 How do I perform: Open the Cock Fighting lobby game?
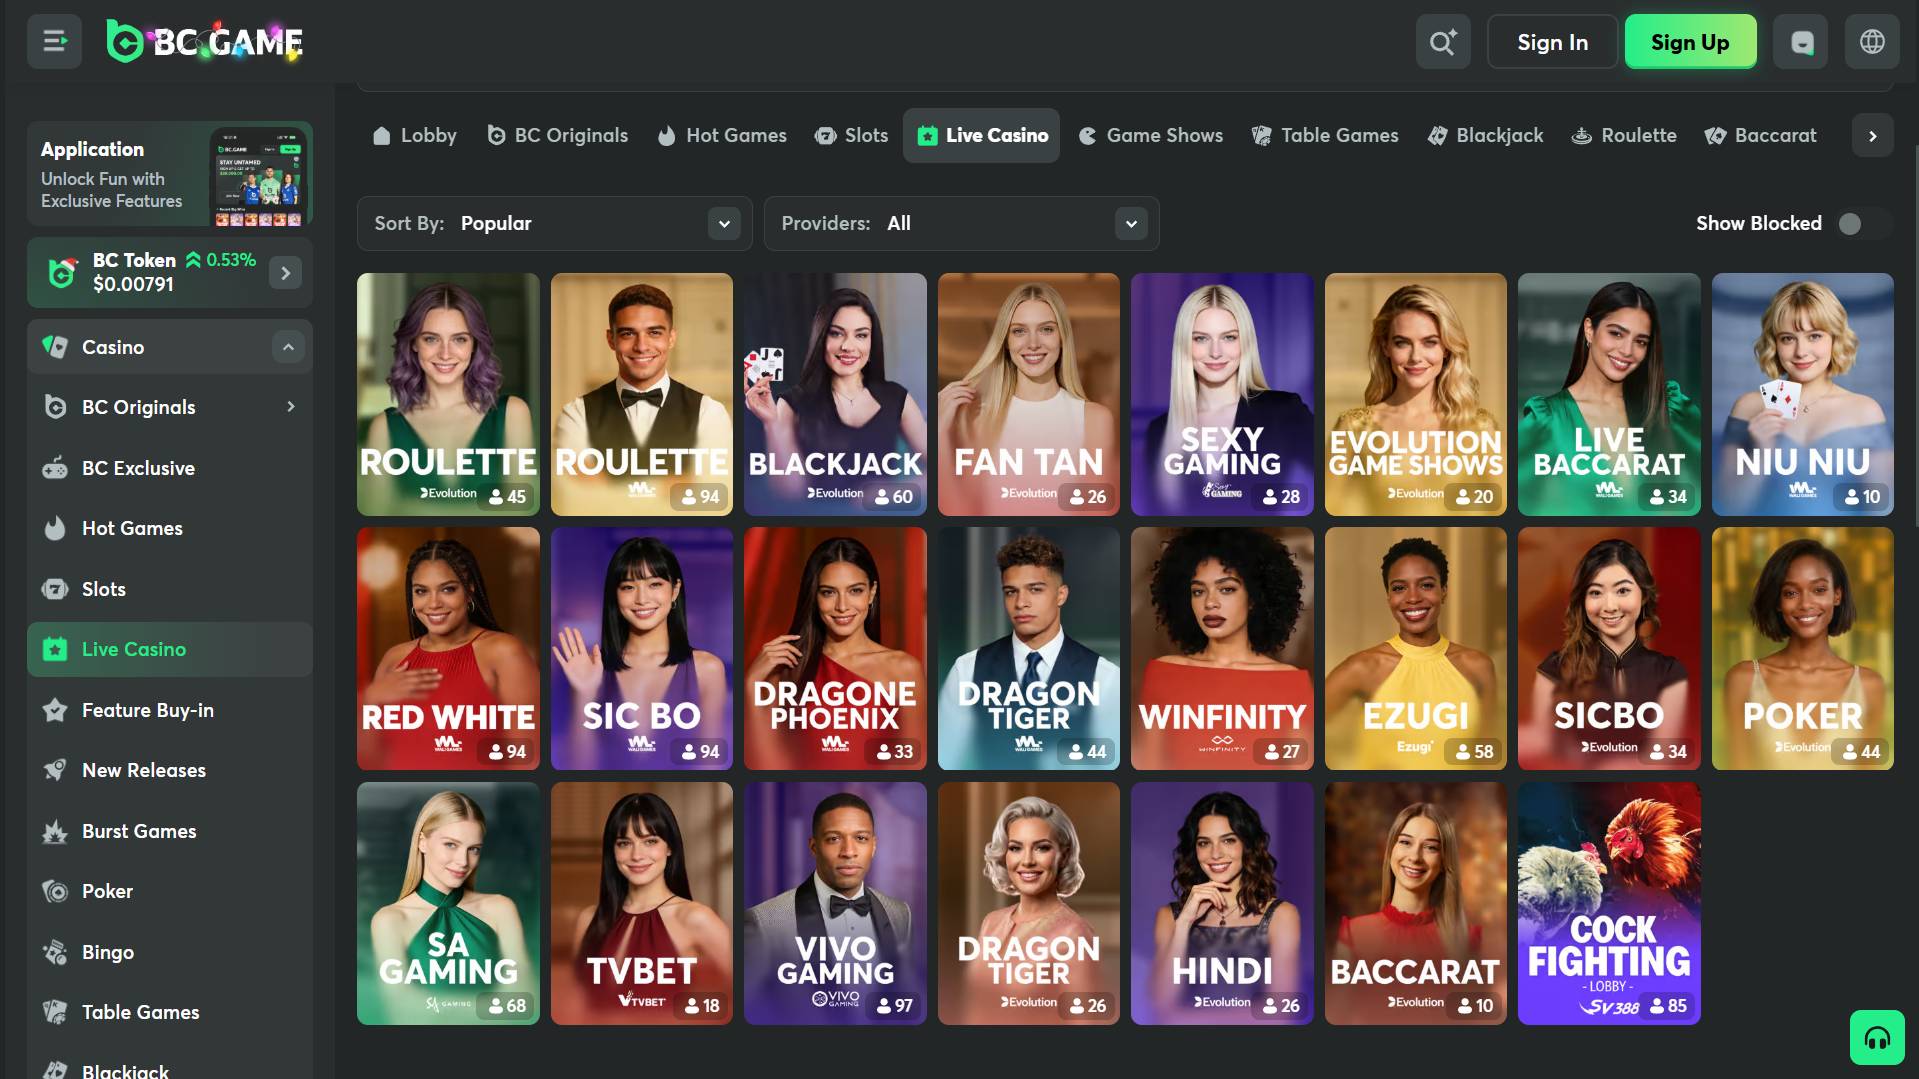[x=1608, y=903]
